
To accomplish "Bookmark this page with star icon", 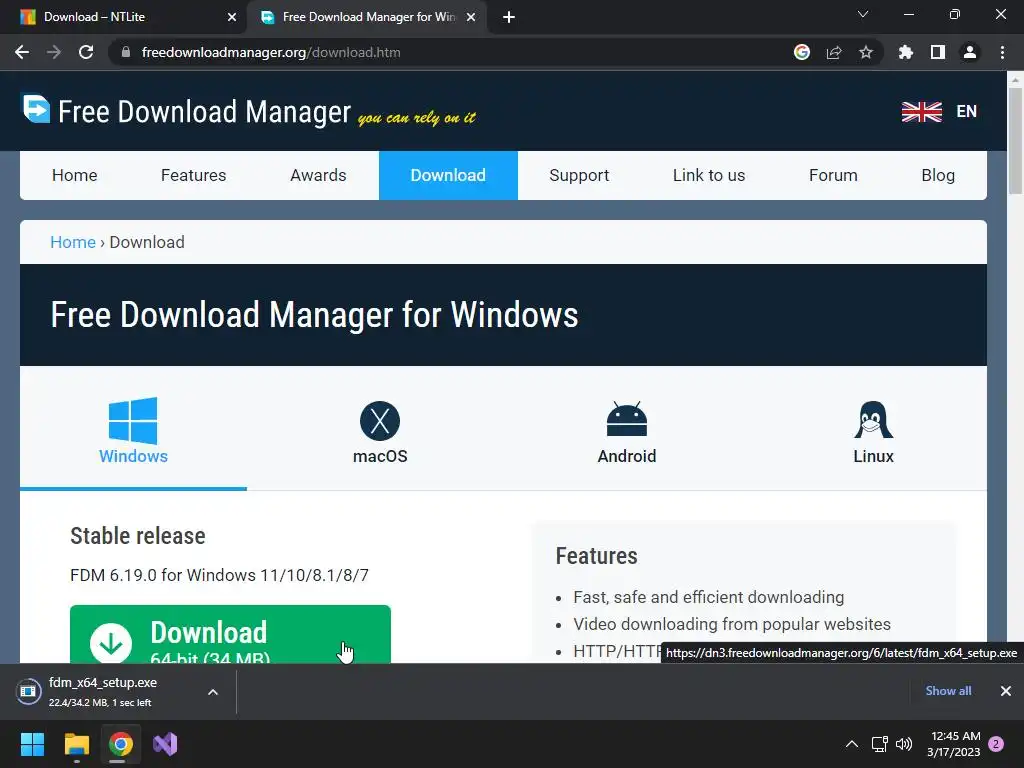I will [866, 52].
